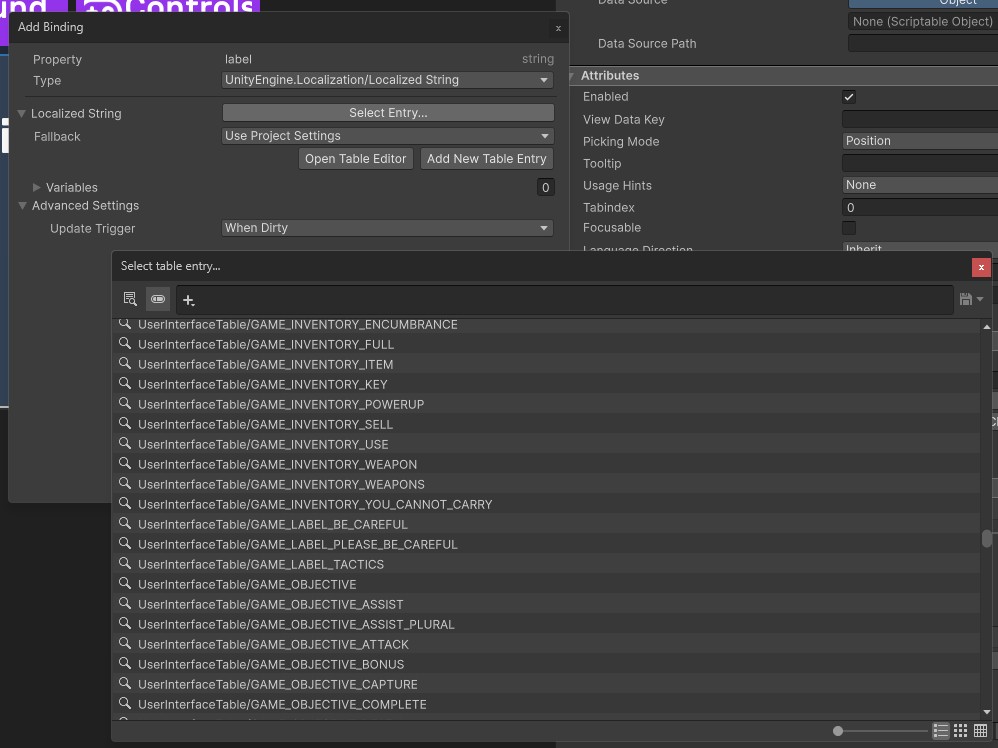Uncheck the Enabled attribute checkbox
The image size is (998, 748).
(x=848, y=97)
